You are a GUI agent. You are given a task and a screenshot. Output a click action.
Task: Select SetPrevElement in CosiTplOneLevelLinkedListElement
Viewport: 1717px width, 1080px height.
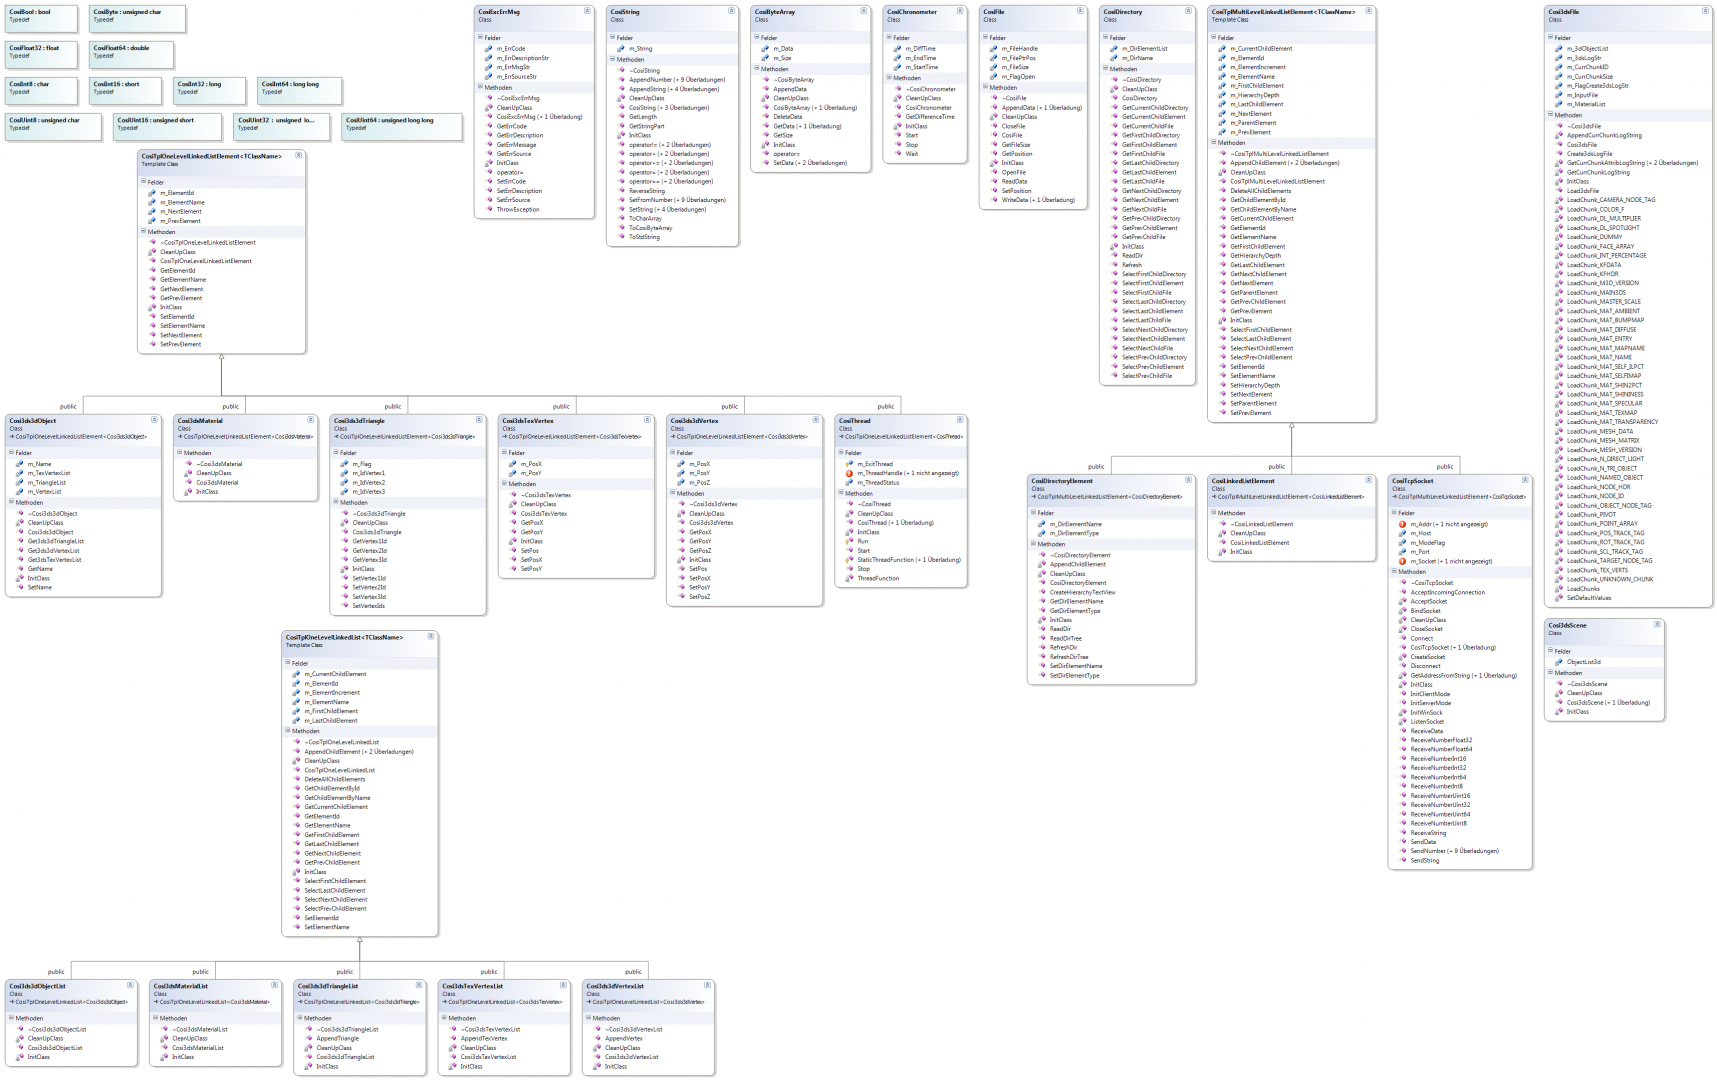(x=181, y=345)
